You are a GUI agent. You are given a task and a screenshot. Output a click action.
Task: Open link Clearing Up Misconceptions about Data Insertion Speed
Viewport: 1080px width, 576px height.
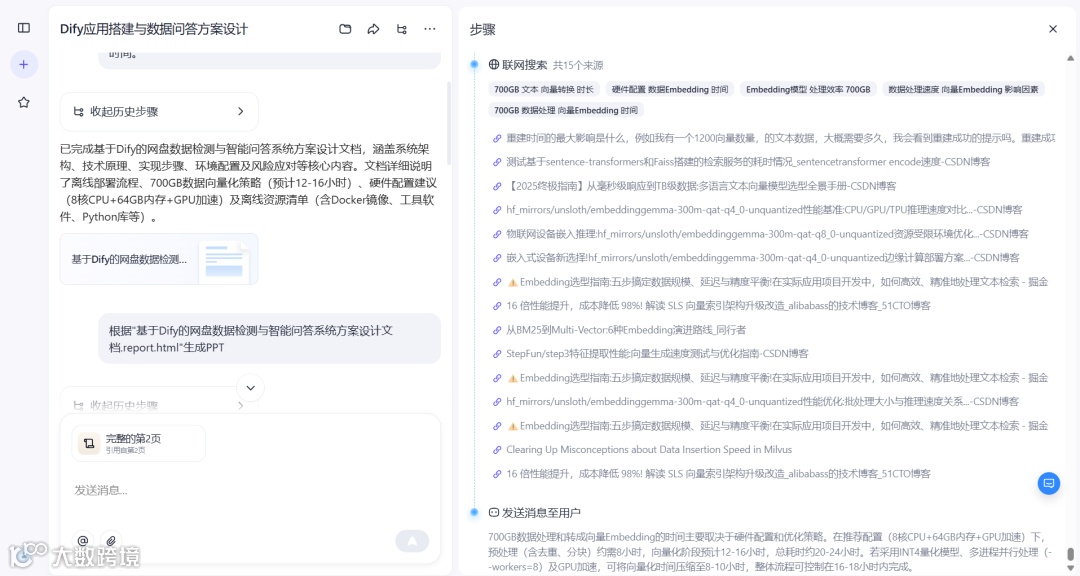[649, 449]
